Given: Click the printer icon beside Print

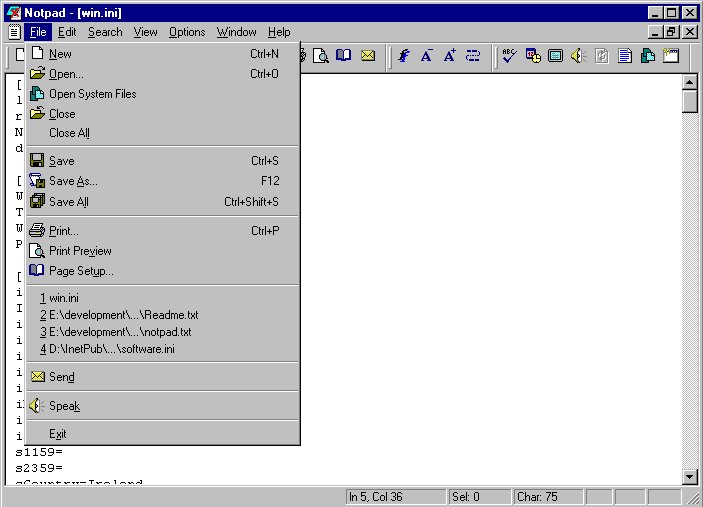Looking at the screenshot, I should (37, 230).
